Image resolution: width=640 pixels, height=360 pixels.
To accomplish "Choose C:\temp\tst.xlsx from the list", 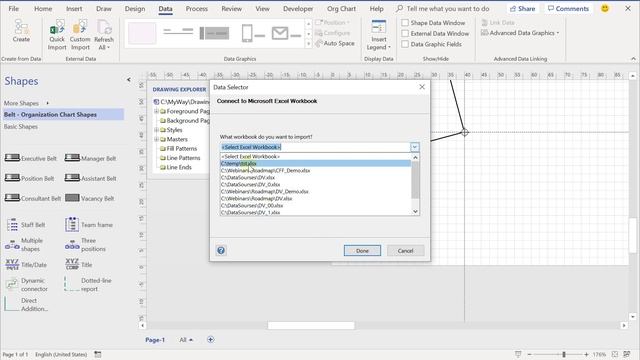I will pos(316,163).
